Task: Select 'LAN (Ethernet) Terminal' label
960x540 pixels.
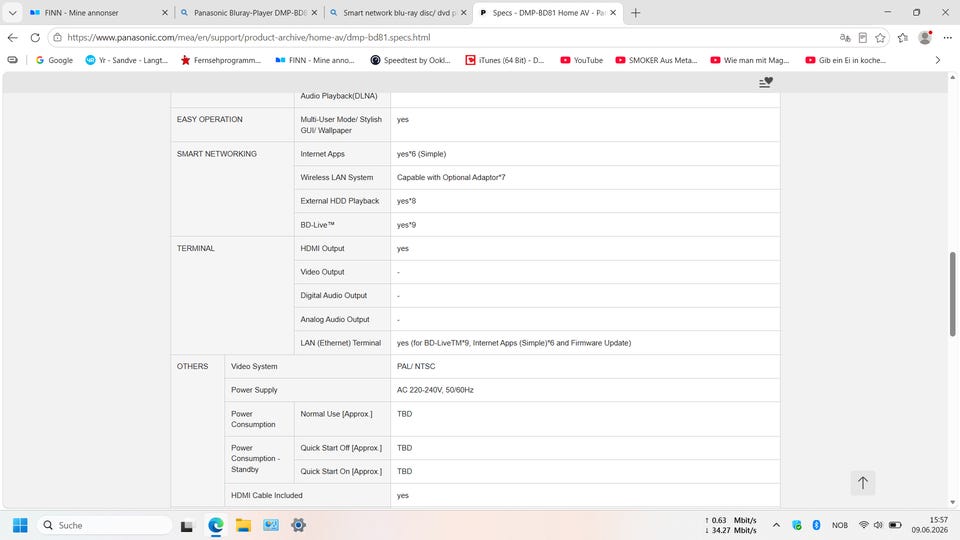Action: coord(340,343)
